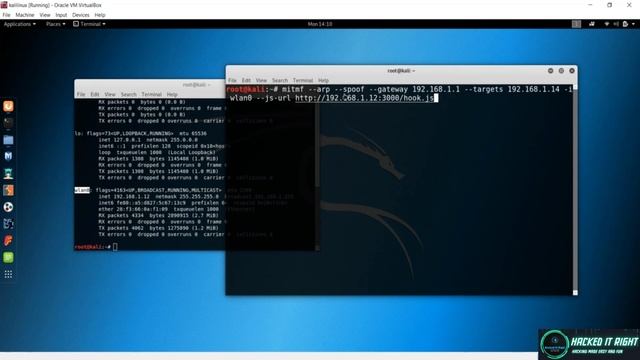Open VirtualBox Input menu
Screen dimensions: 640x360
click(x=61, y=15)
